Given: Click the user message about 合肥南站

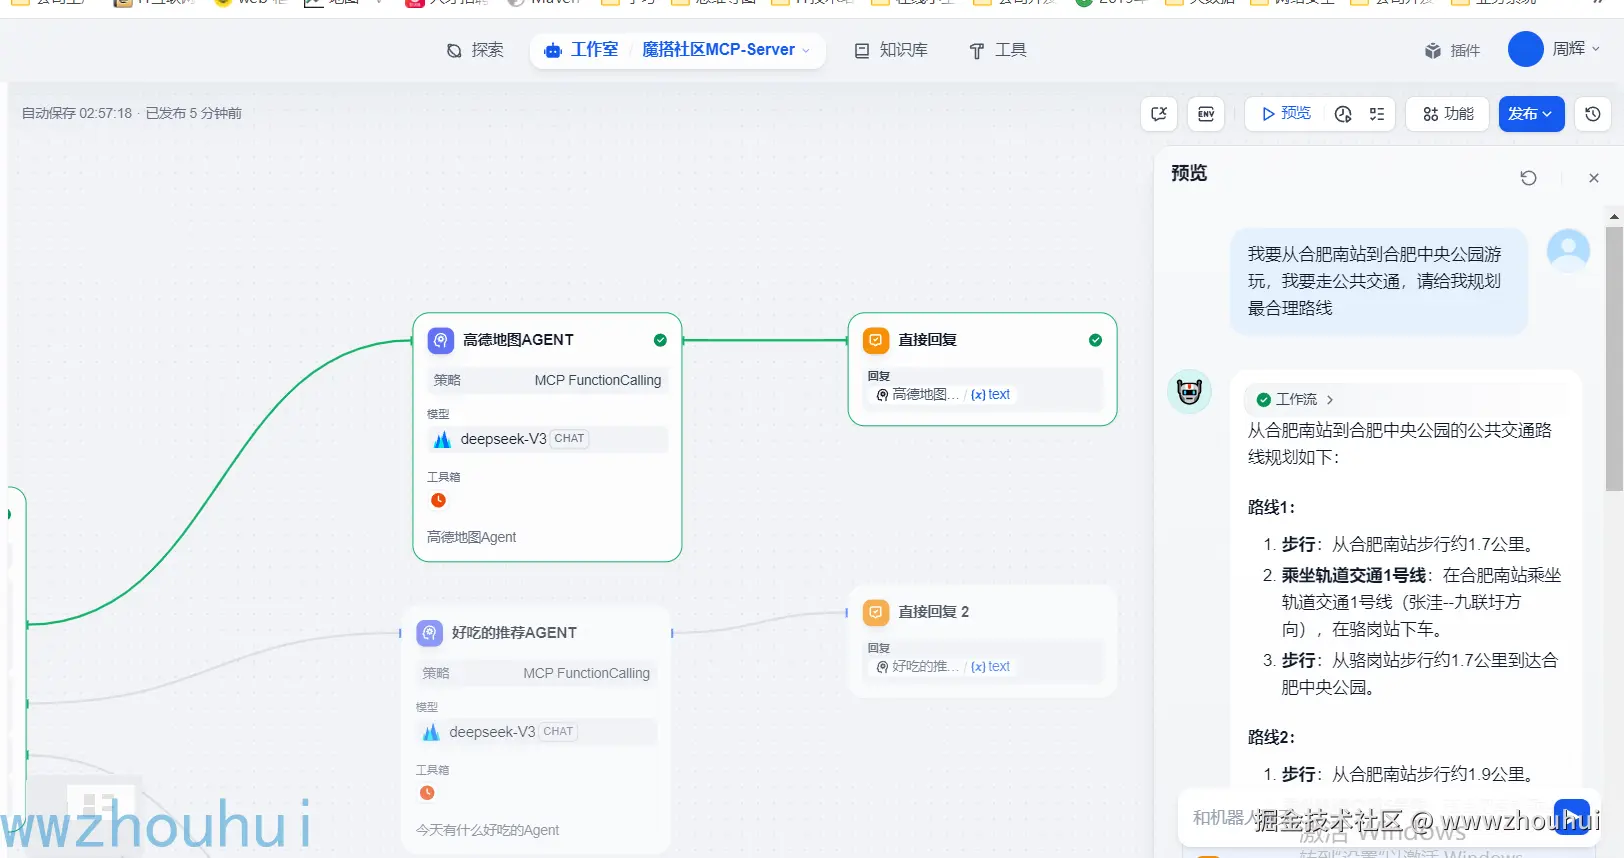Looking at the screenshot, I should 1379,281.
